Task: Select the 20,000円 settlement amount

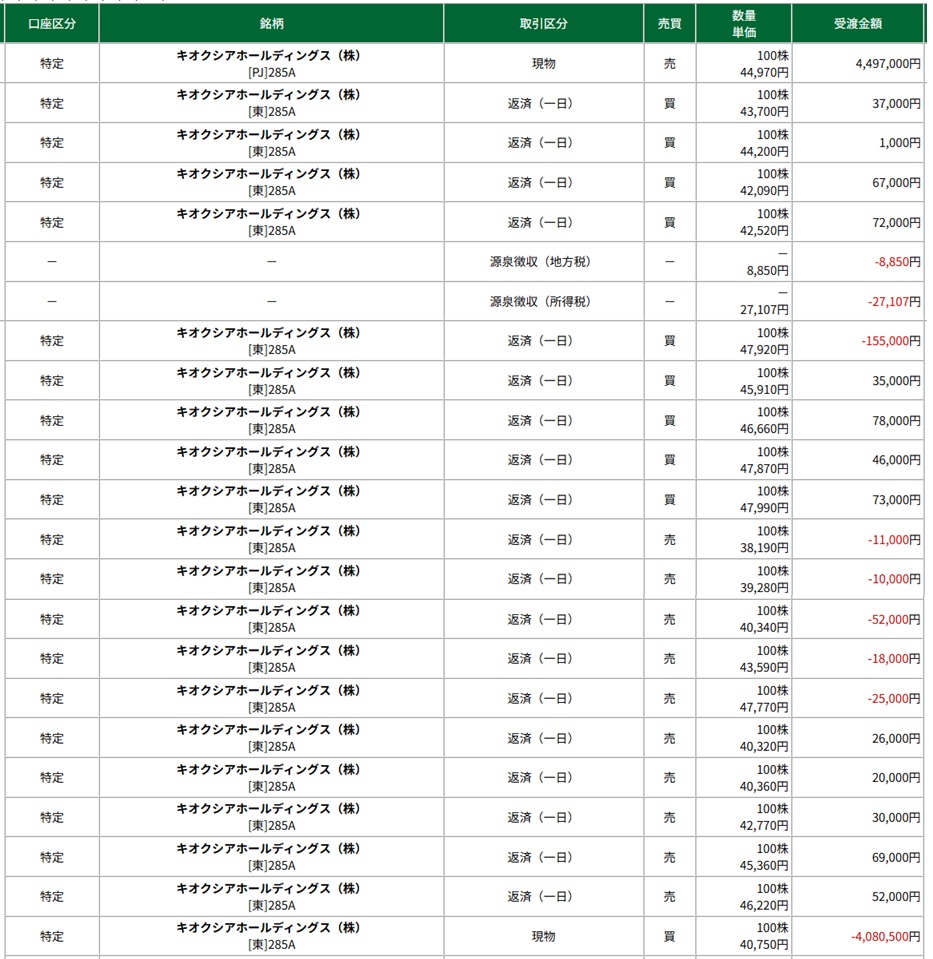Action: coord(896,778)
